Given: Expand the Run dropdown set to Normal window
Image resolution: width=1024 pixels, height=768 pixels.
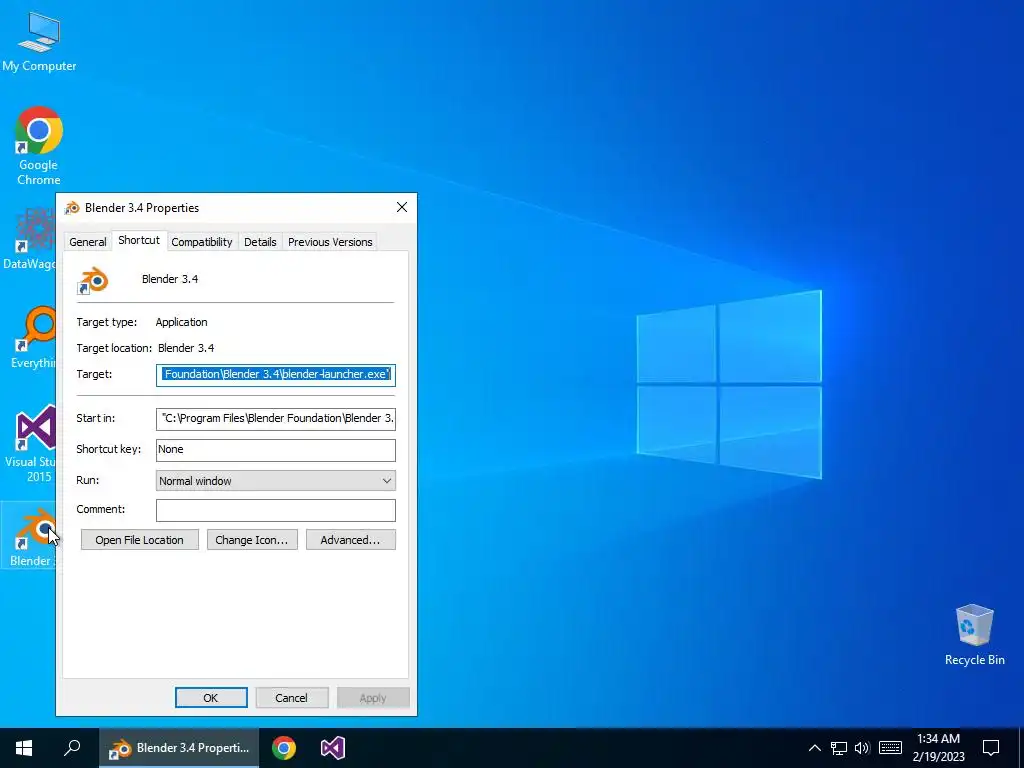Looking at the screenshot, I should 276,481.
